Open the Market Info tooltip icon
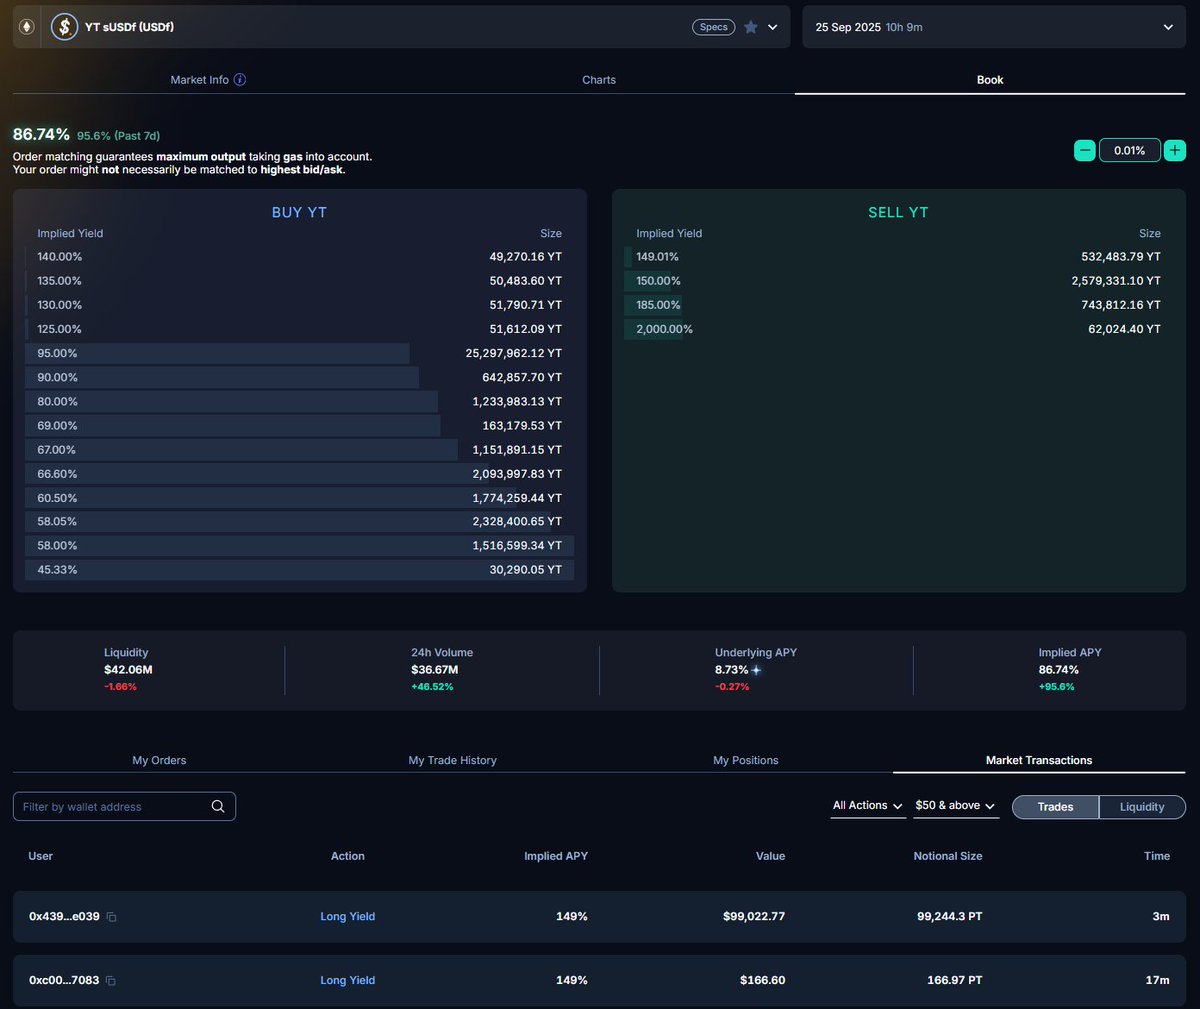 point(240,80)
